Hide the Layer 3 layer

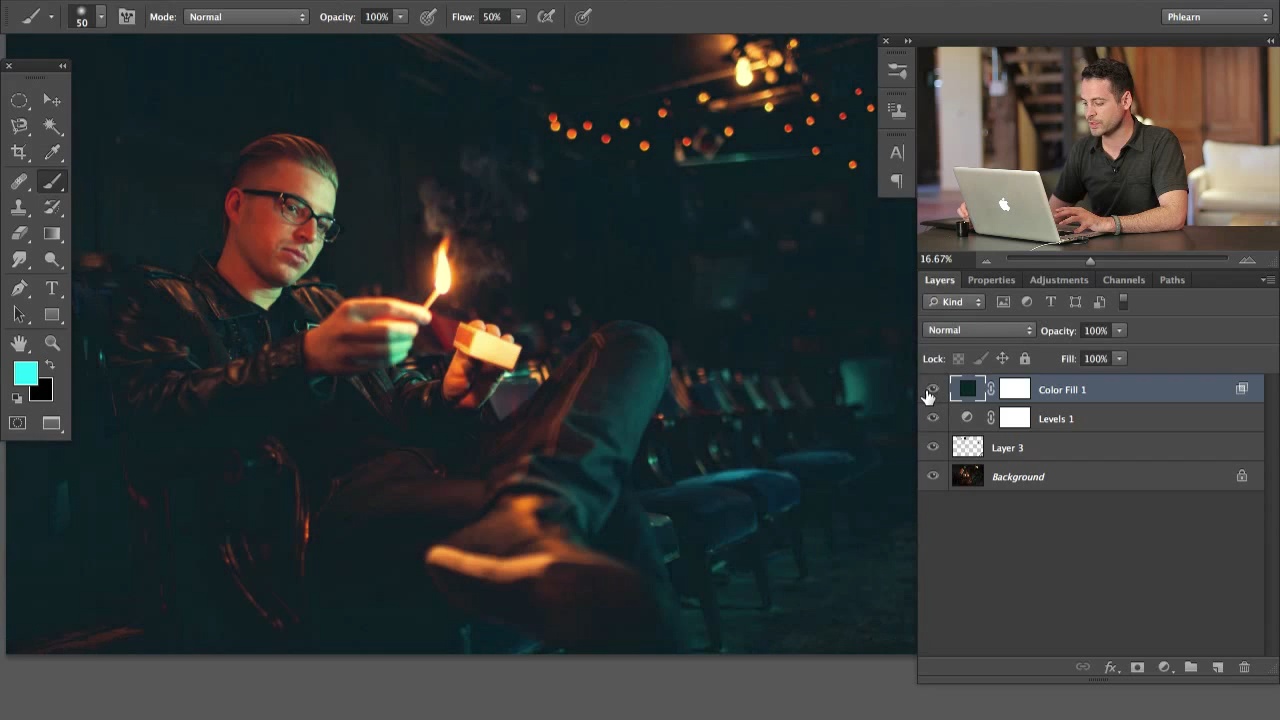933,448
